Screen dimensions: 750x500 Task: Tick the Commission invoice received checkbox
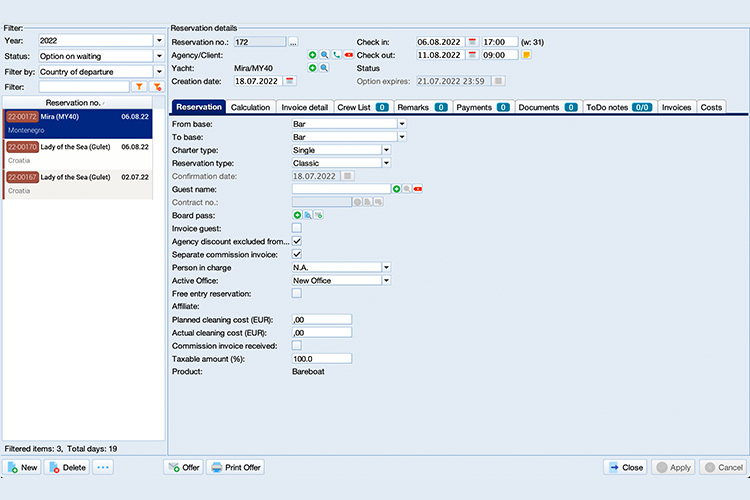click(x=297, y=345)
